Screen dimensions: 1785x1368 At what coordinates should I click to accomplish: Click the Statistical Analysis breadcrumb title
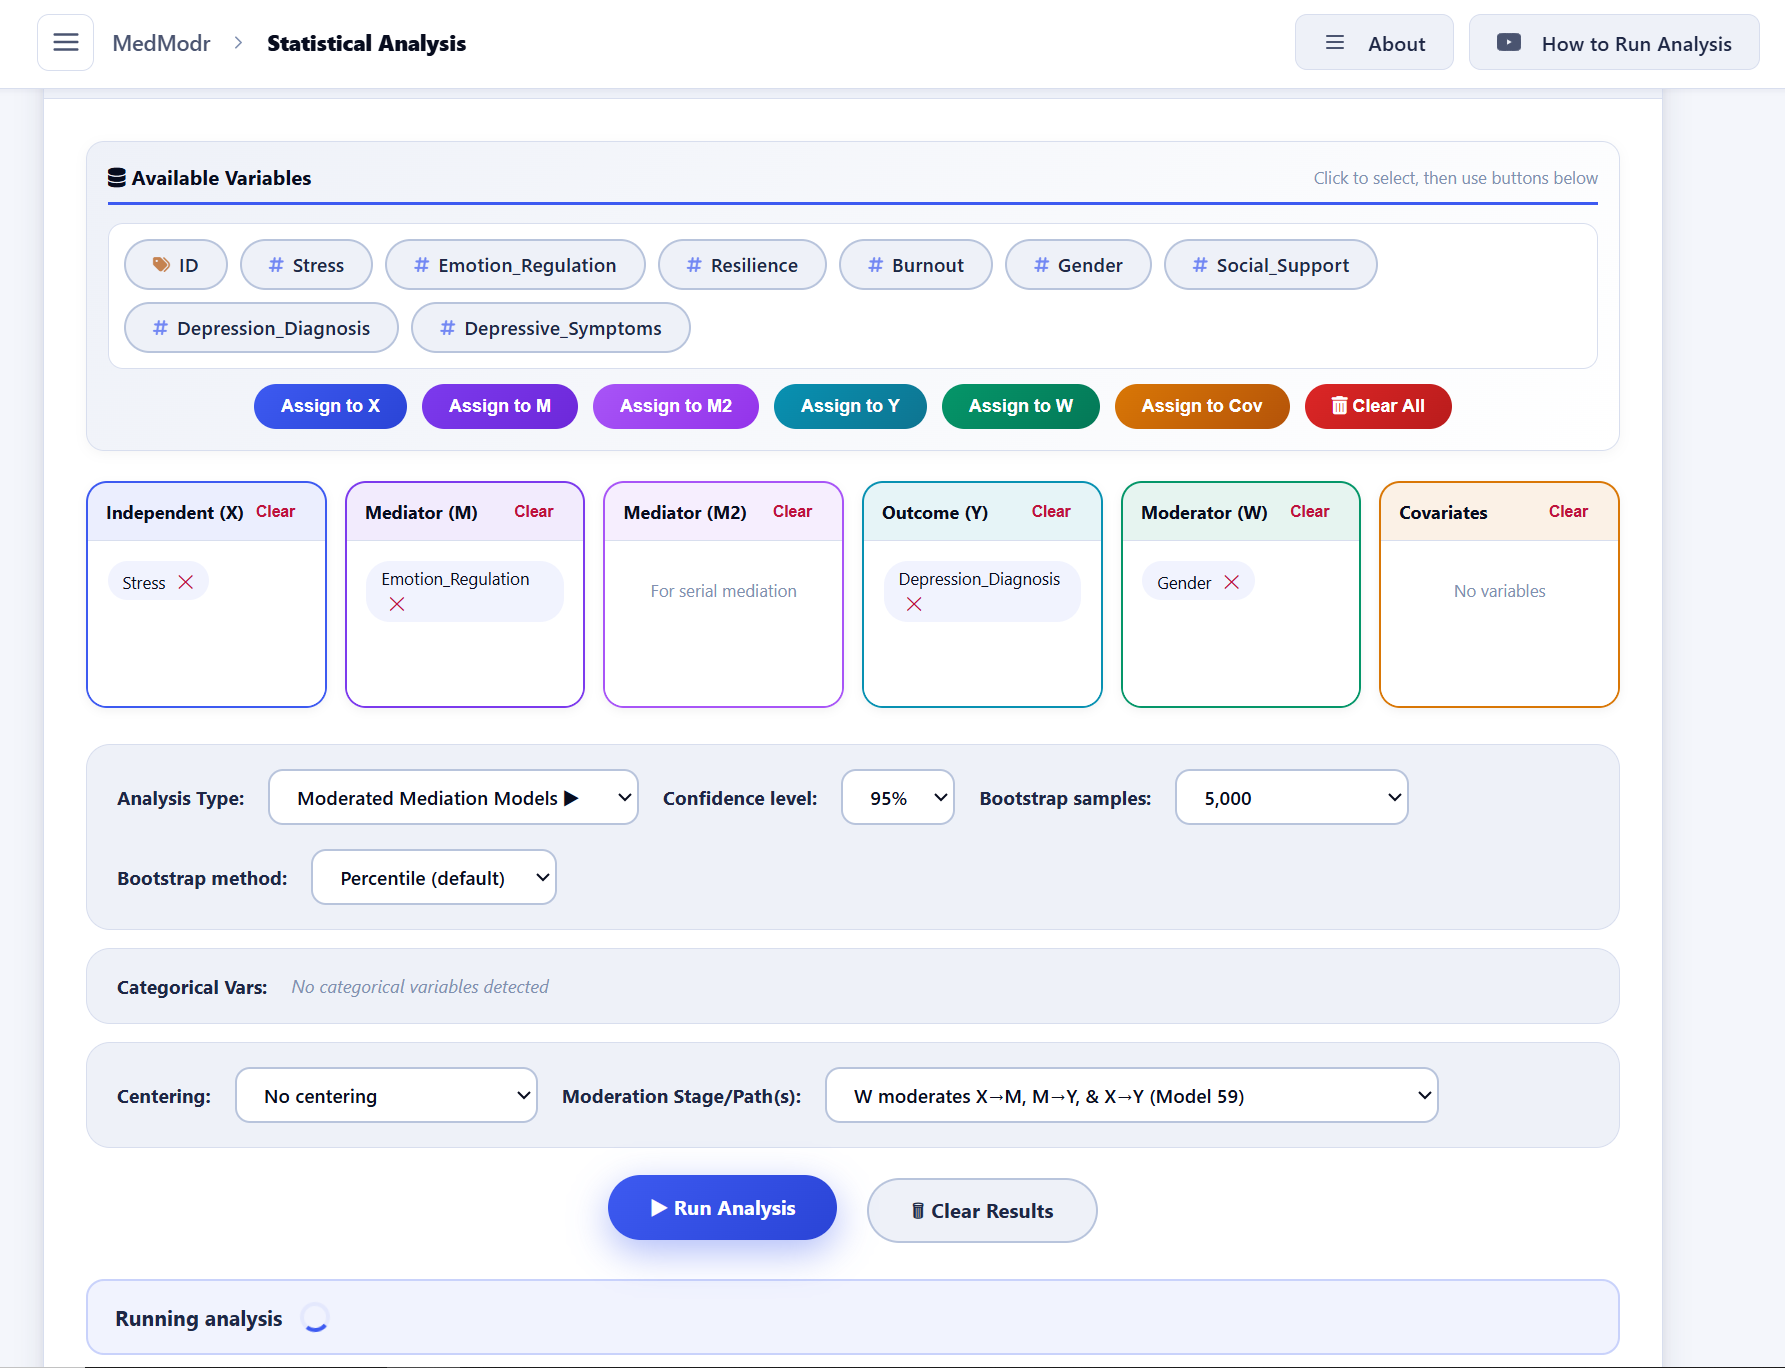coord(366,43)
